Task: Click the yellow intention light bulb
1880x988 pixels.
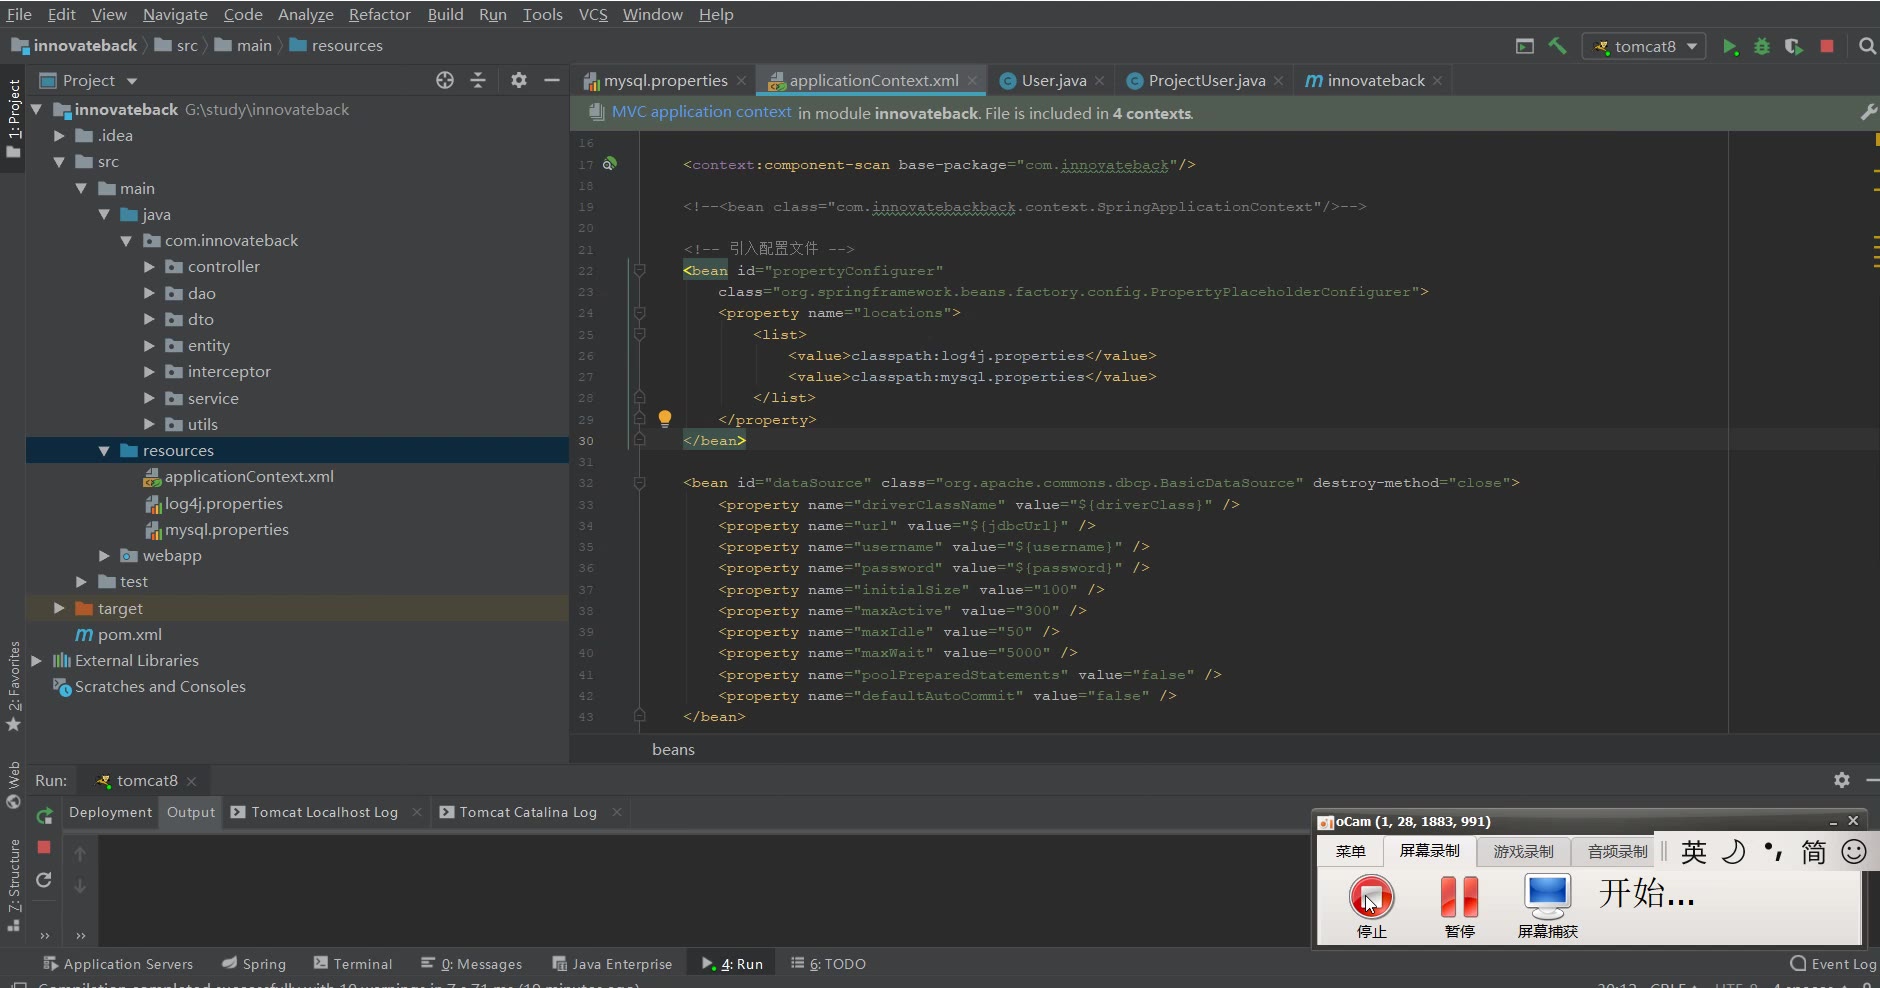Action: coord(665,418)
